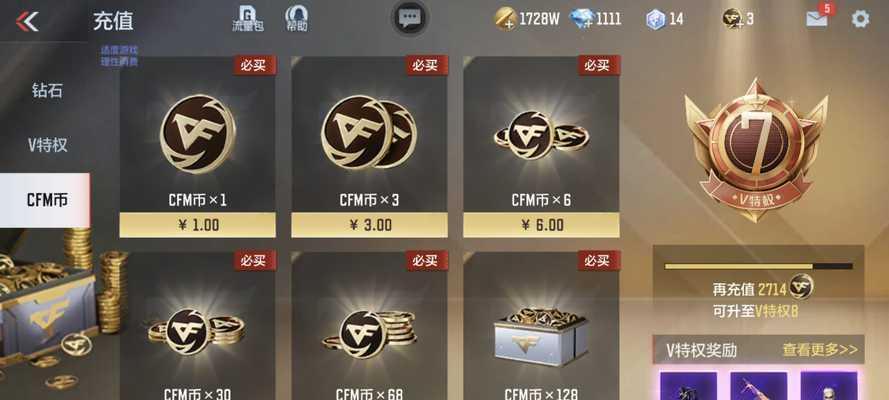Viewport: 889px width, 400px height.
Task: Tap the diamond 1111 add icon
Action: 582,19
